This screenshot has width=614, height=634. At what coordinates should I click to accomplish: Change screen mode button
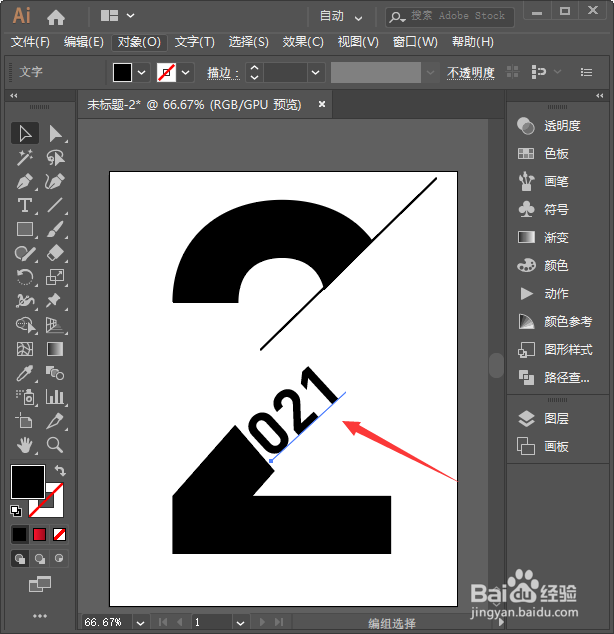point(40,584)
